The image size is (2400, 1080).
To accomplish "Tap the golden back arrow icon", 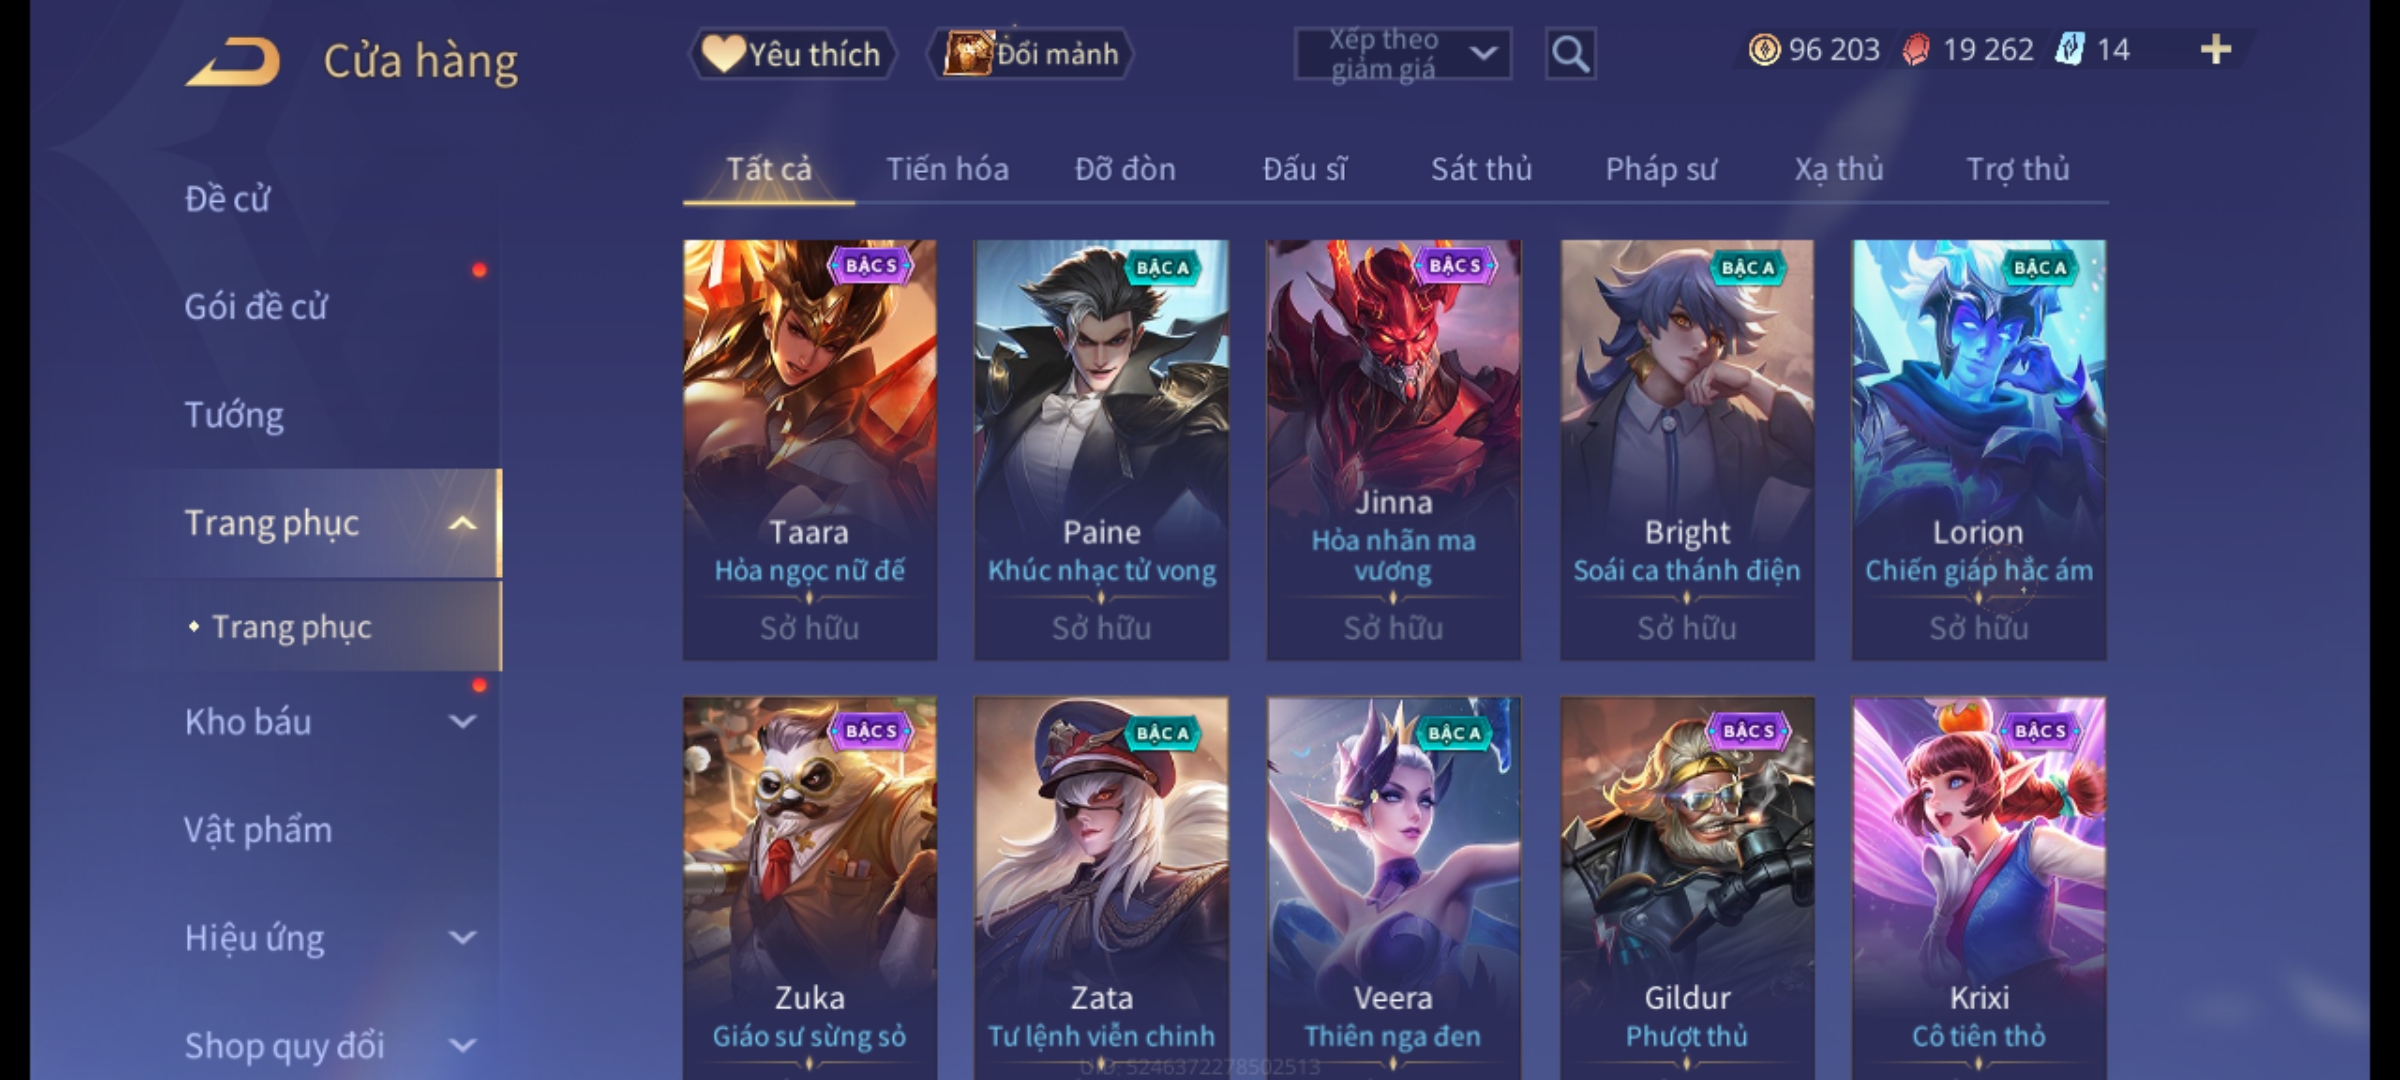I will coord(232,61).
